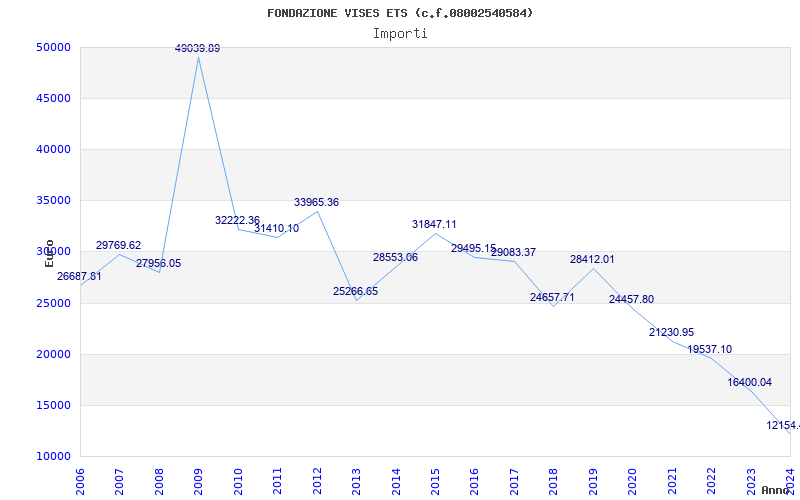Click y-axis tick 40000
Viewport: 800px width, 500px height.
[x=53, y=149]
